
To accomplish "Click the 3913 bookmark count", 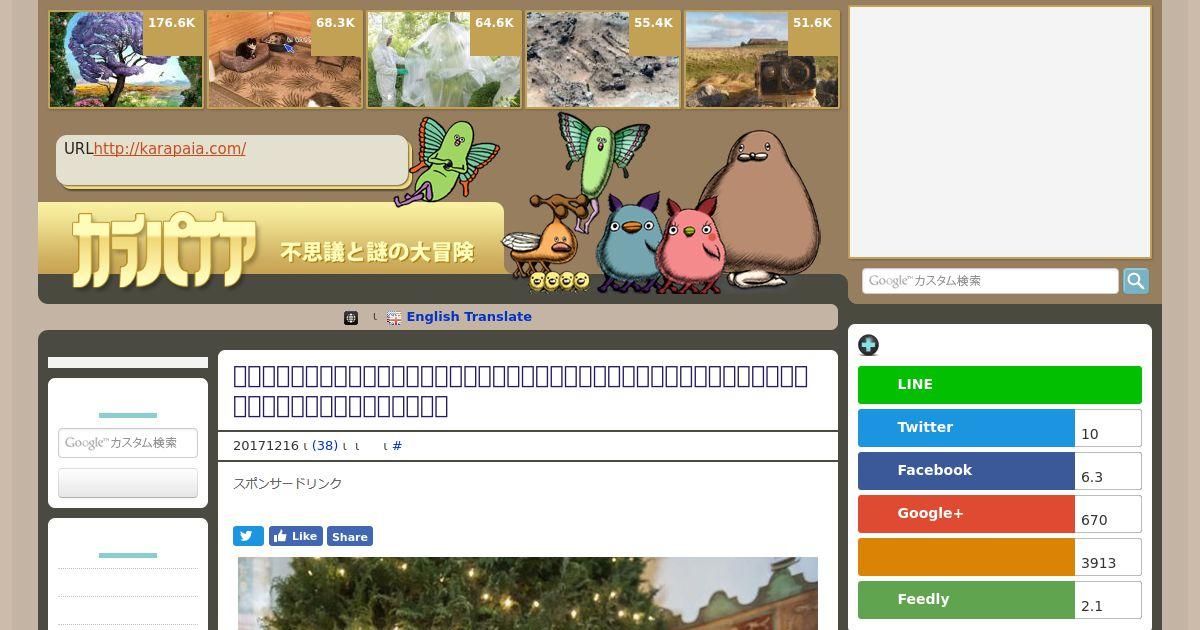I will point(1108,557).
